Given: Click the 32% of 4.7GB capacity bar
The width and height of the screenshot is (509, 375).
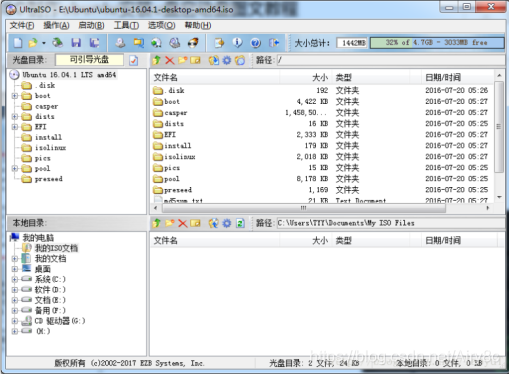Looking at the screenshot, I should (x=437, y=43).
